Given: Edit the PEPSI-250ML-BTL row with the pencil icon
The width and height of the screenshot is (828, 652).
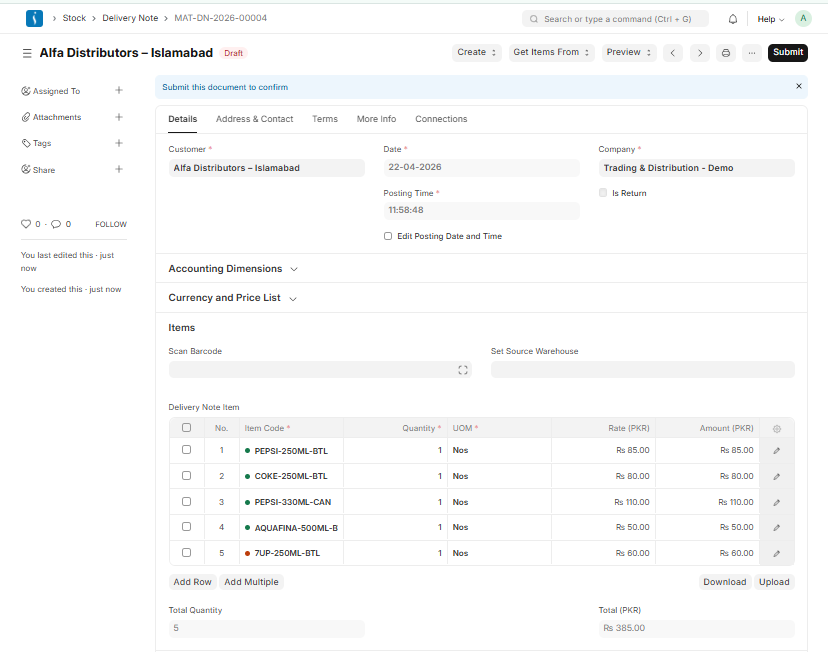Looking at the screenshot, I should 776,450.
